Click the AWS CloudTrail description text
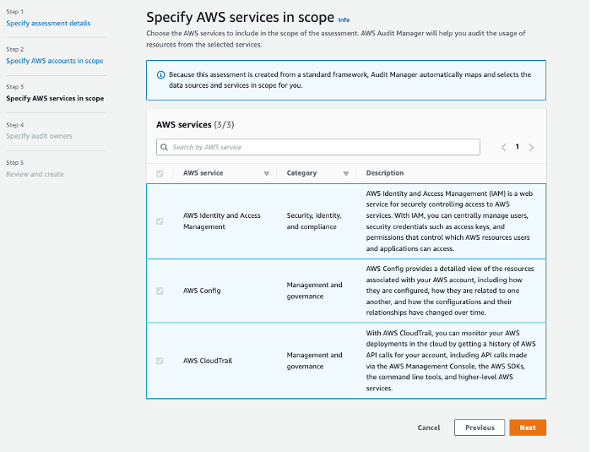This screenshot has width=591, height=452. (x=451, y=361)
